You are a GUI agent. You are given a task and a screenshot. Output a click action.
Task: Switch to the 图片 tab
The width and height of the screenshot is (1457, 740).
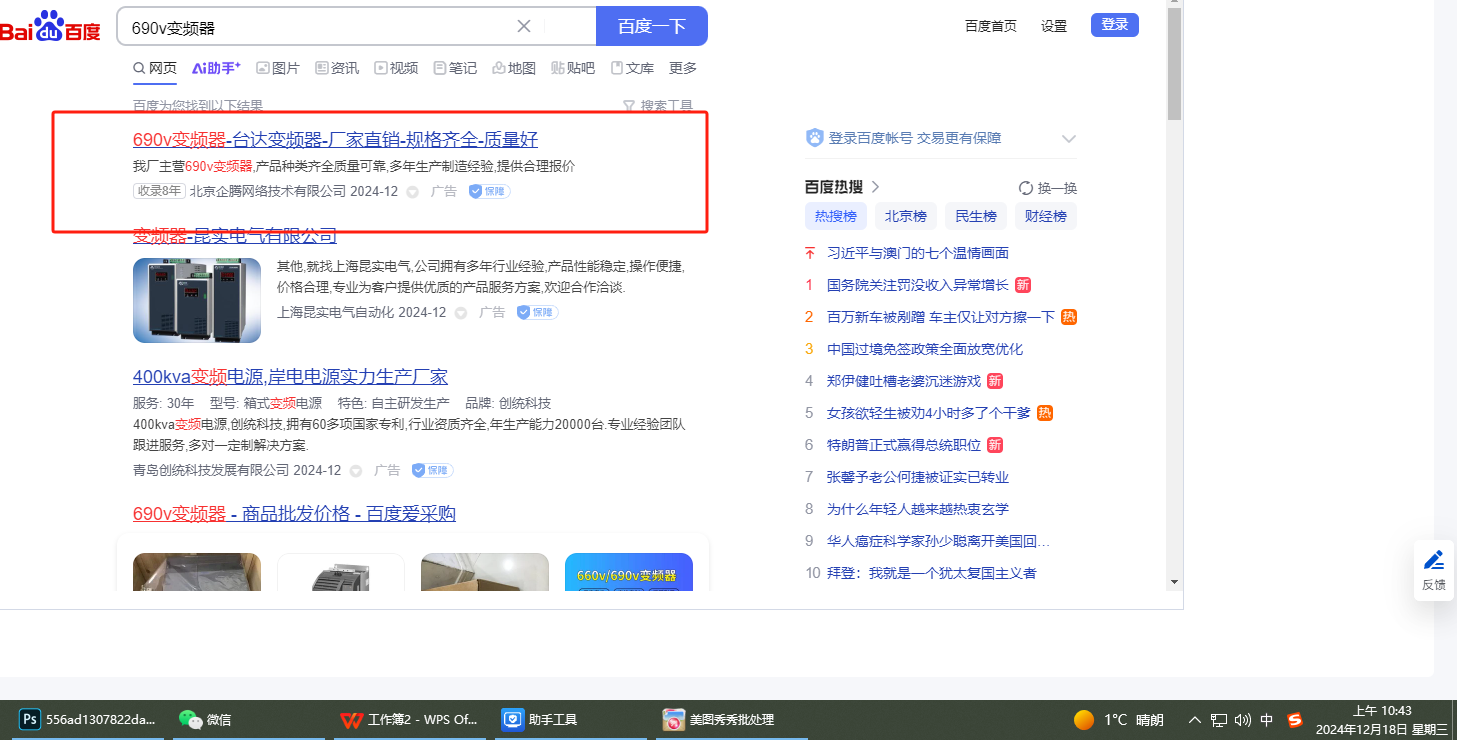278,68
